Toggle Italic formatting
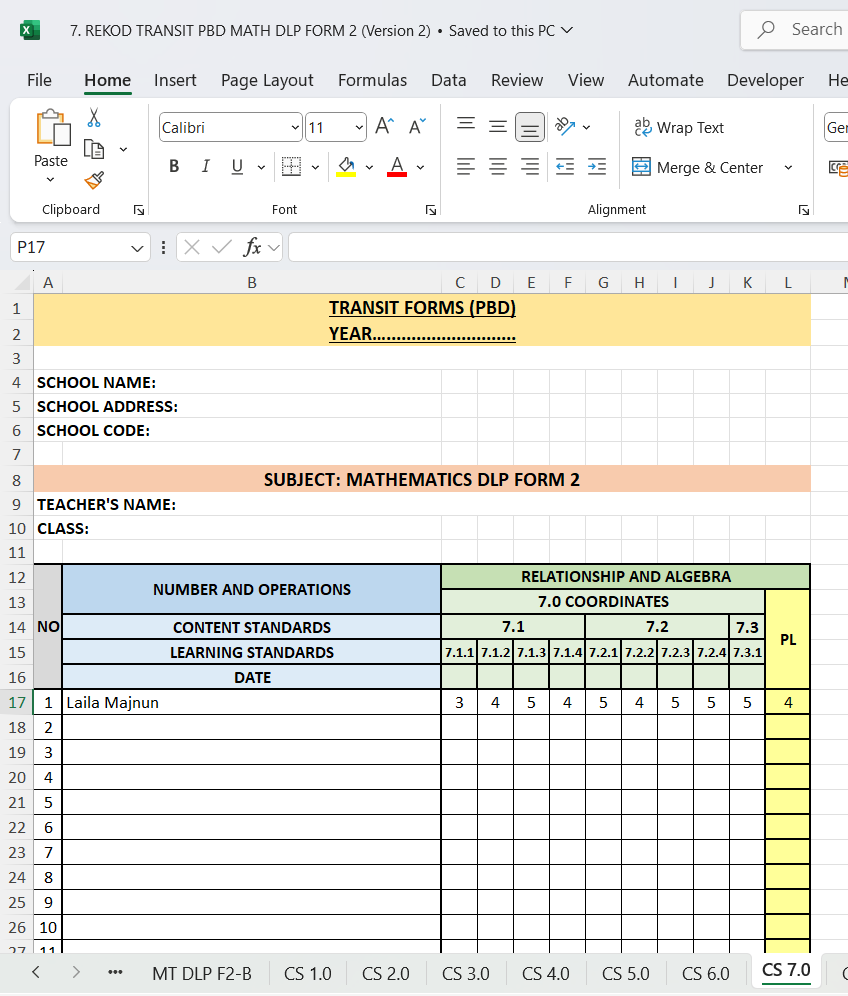 (x=205, y=167)
